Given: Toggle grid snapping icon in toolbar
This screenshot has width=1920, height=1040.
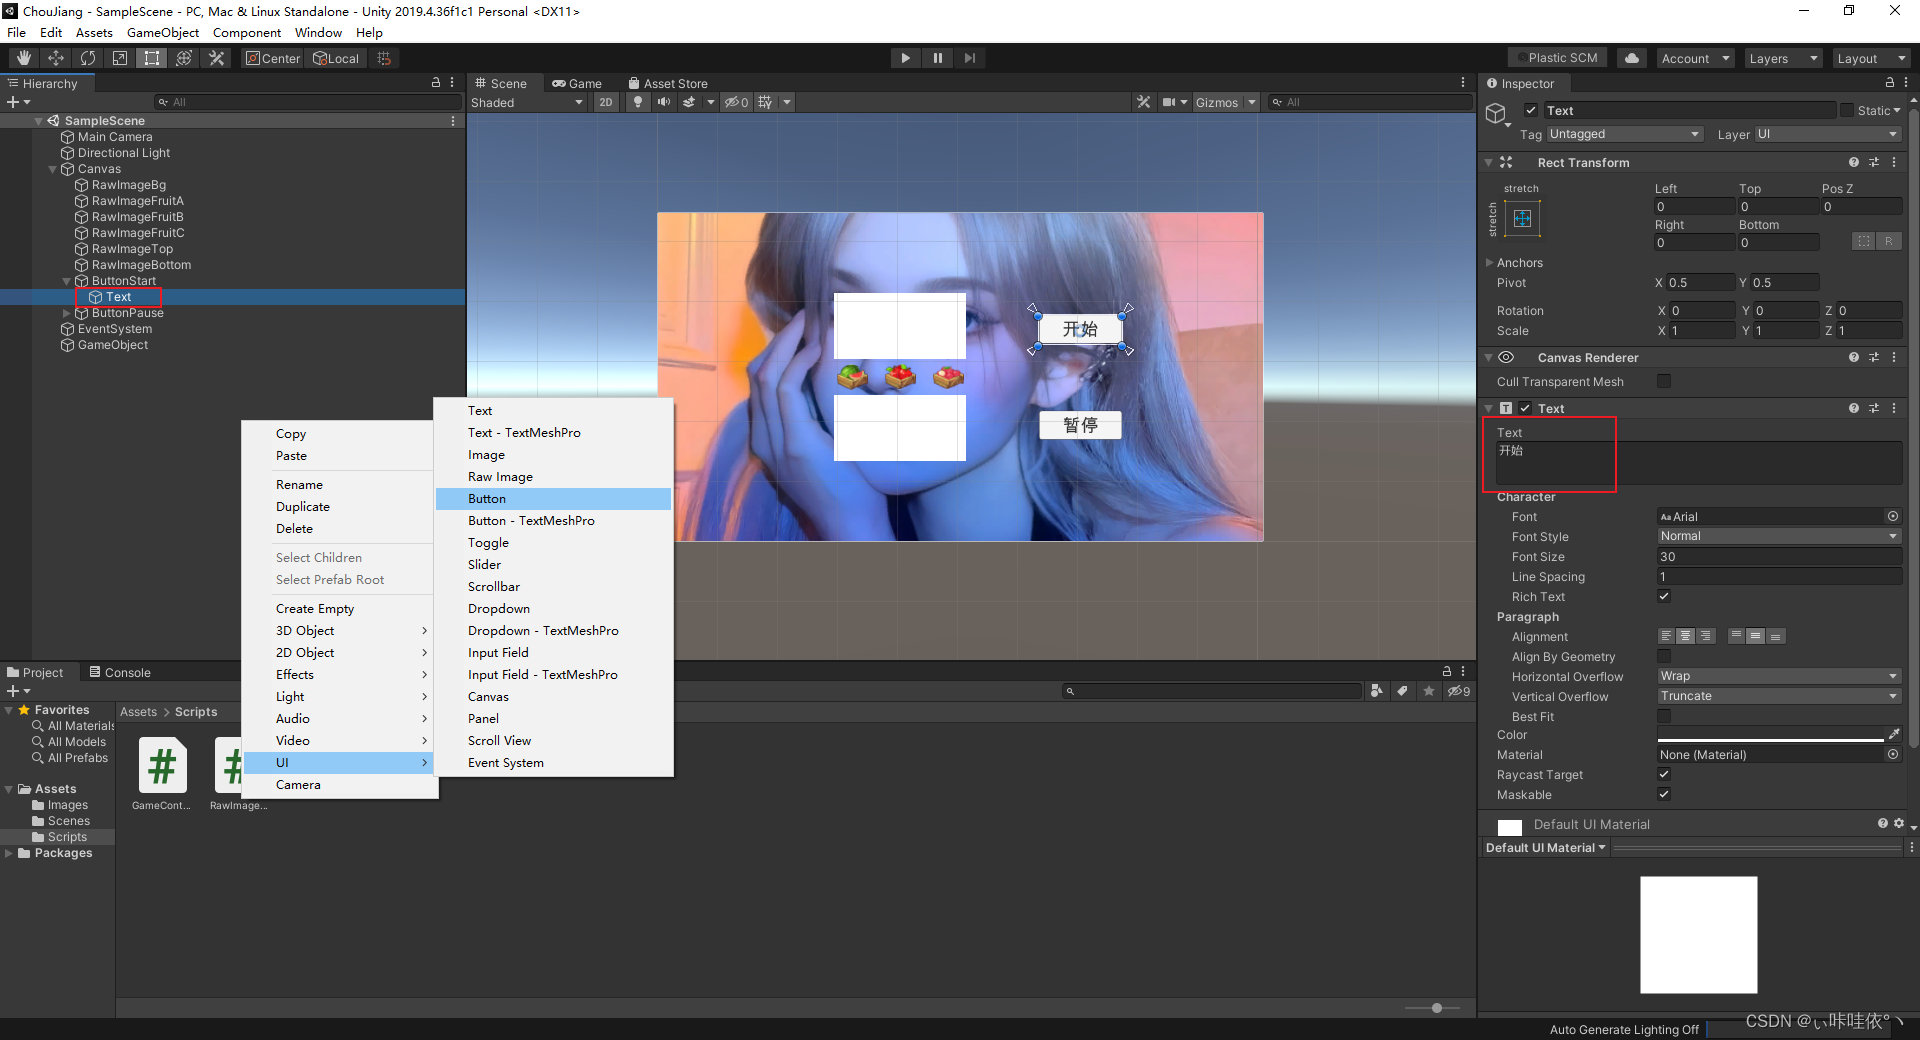Looking at the screenshot, I should click(x=384, y=58).
